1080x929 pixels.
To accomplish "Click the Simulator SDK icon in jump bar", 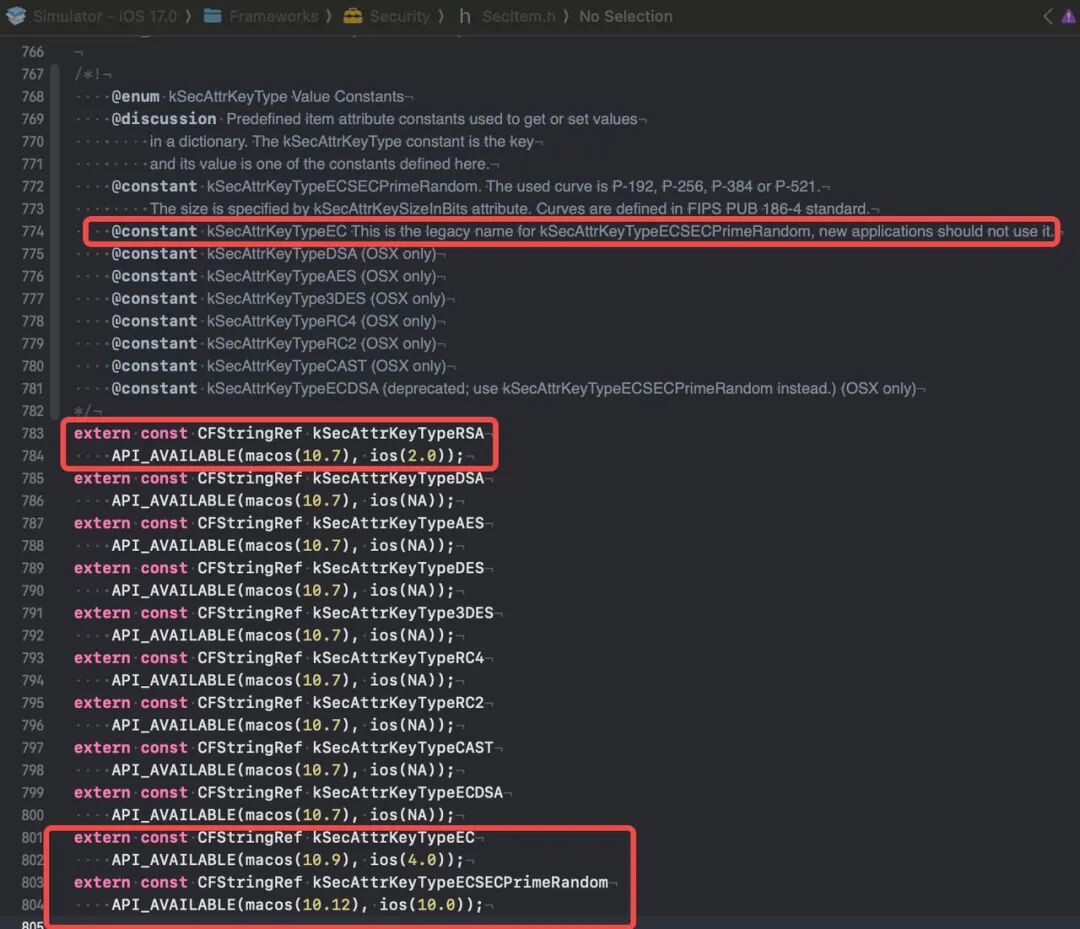I will coord(15,16).
